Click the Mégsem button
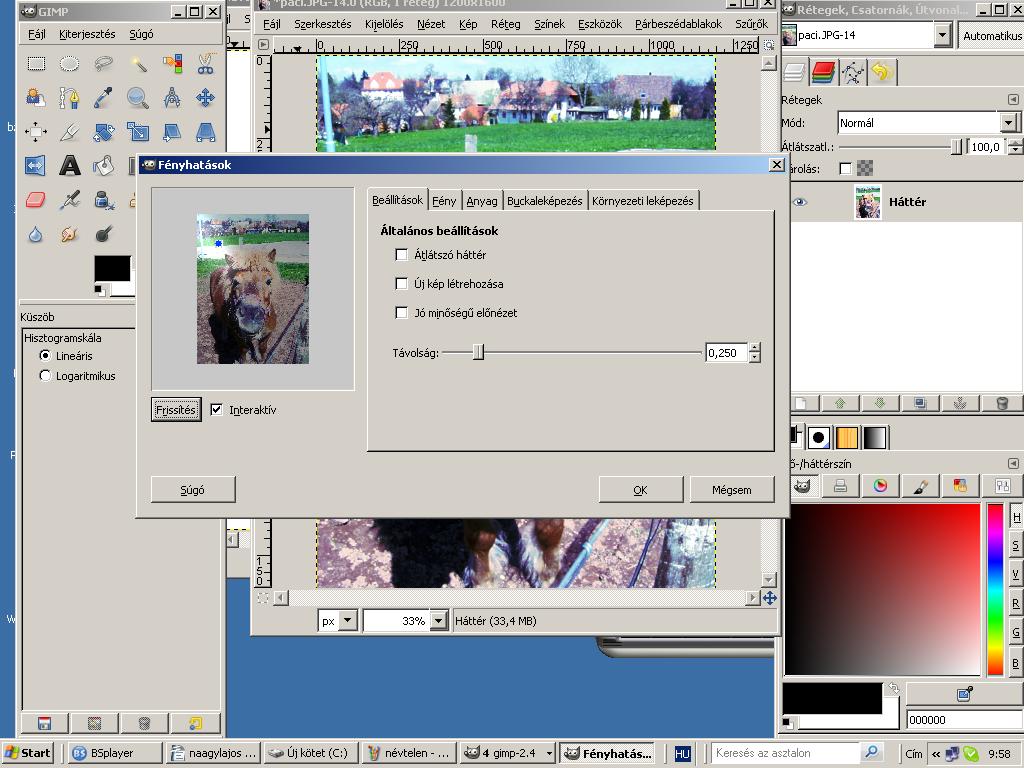 pos(731,490)
